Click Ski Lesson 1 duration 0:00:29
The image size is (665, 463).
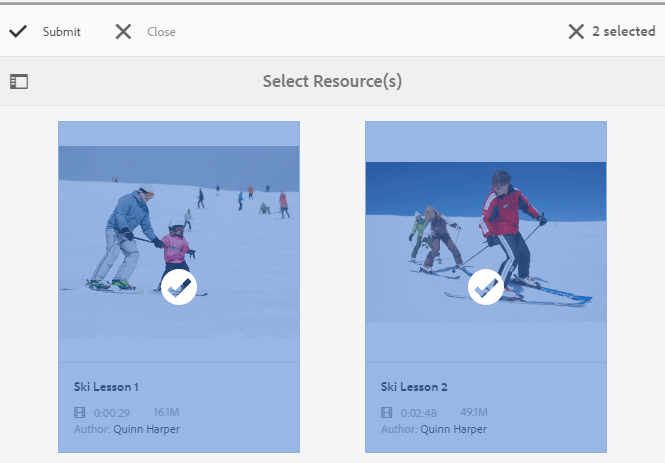coord(111,412)
